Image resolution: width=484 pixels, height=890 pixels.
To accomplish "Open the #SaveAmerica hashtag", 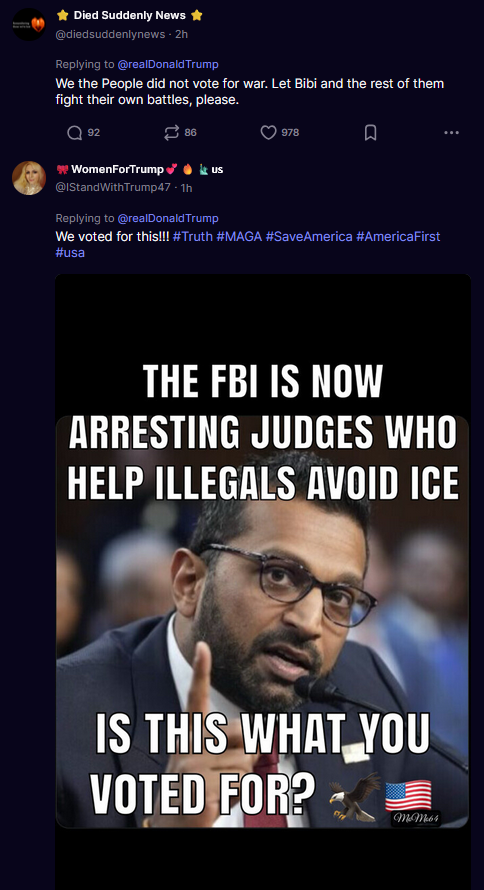I will (x=309, y=236).
